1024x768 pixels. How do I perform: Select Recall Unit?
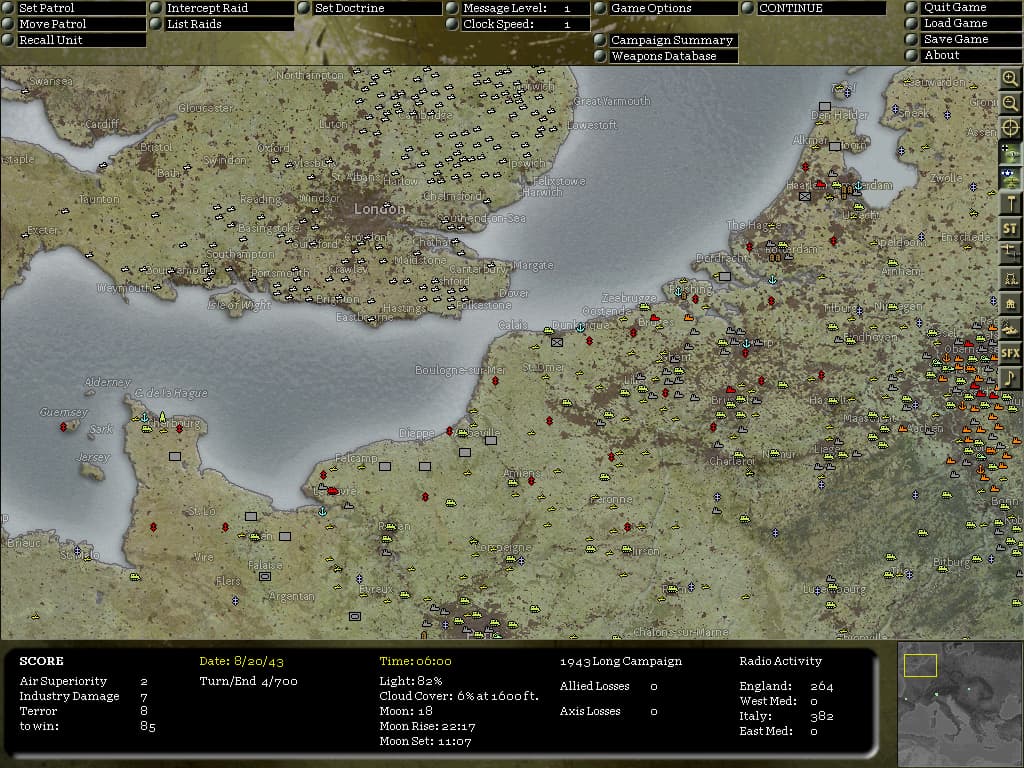82,40
